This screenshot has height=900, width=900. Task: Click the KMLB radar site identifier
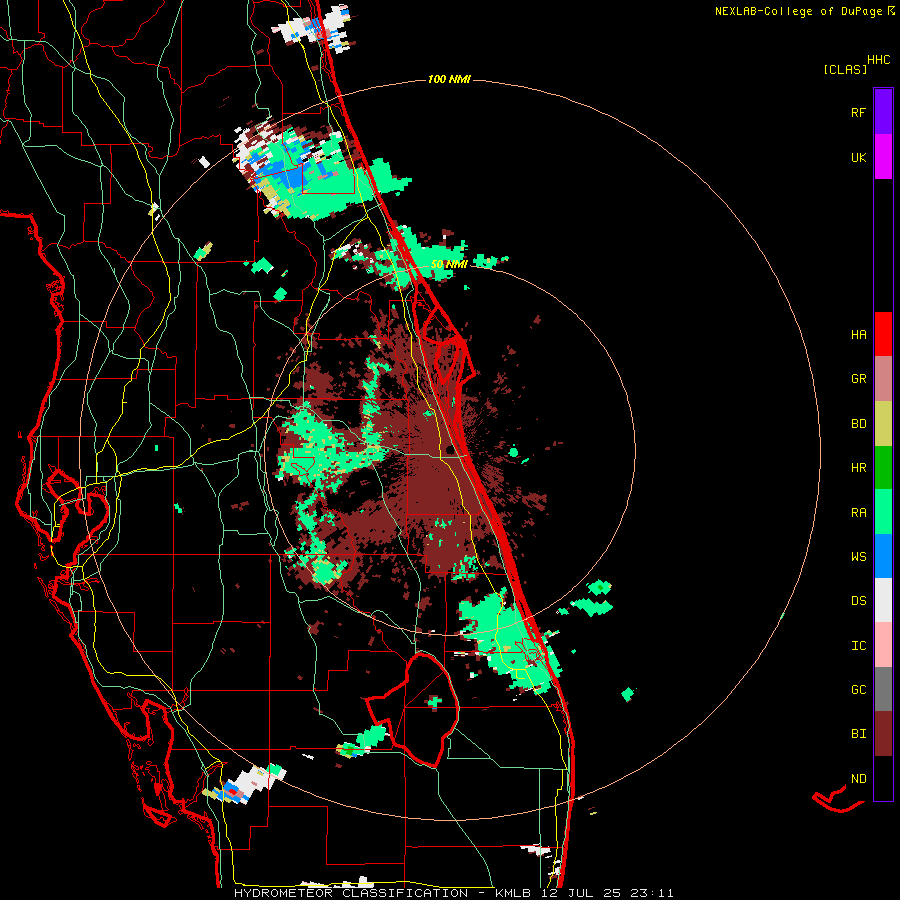(512, 893)
